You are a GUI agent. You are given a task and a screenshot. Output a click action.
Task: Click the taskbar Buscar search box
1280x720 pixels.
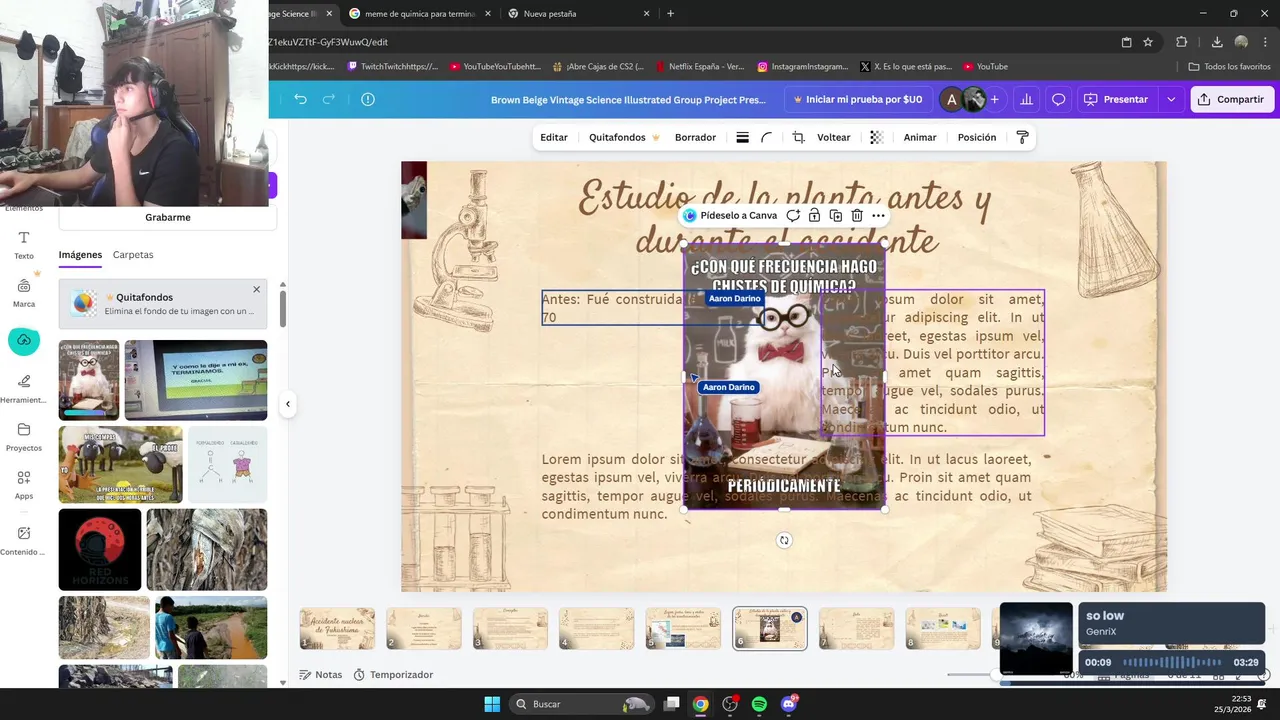[581, 704]
